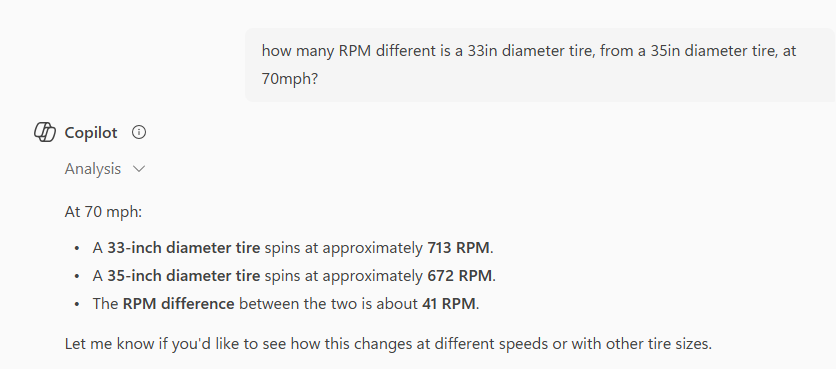Click 'between the two is about' text

pyautogui.click(x=328, y=303)
